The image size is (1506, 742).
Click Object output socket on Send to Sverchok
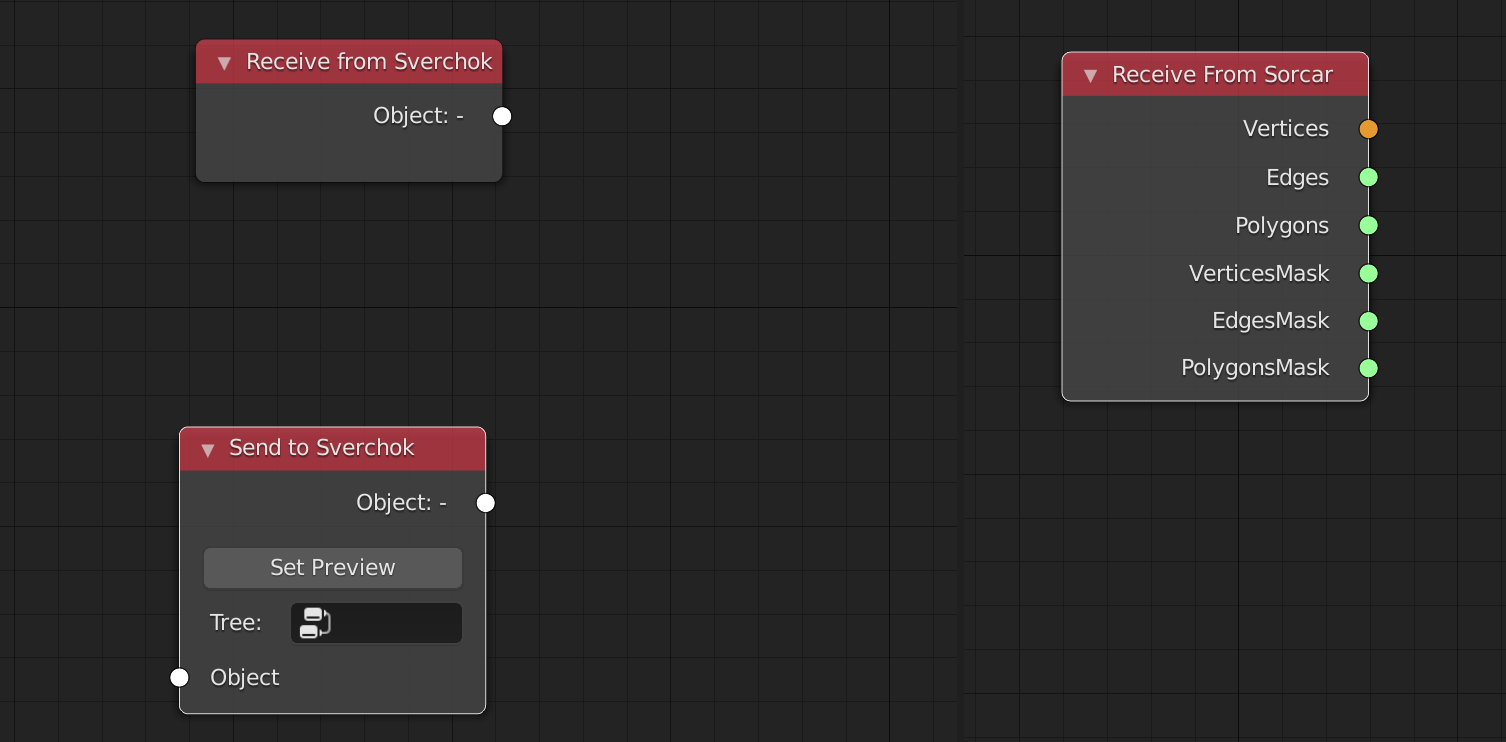tap(485, 503)
